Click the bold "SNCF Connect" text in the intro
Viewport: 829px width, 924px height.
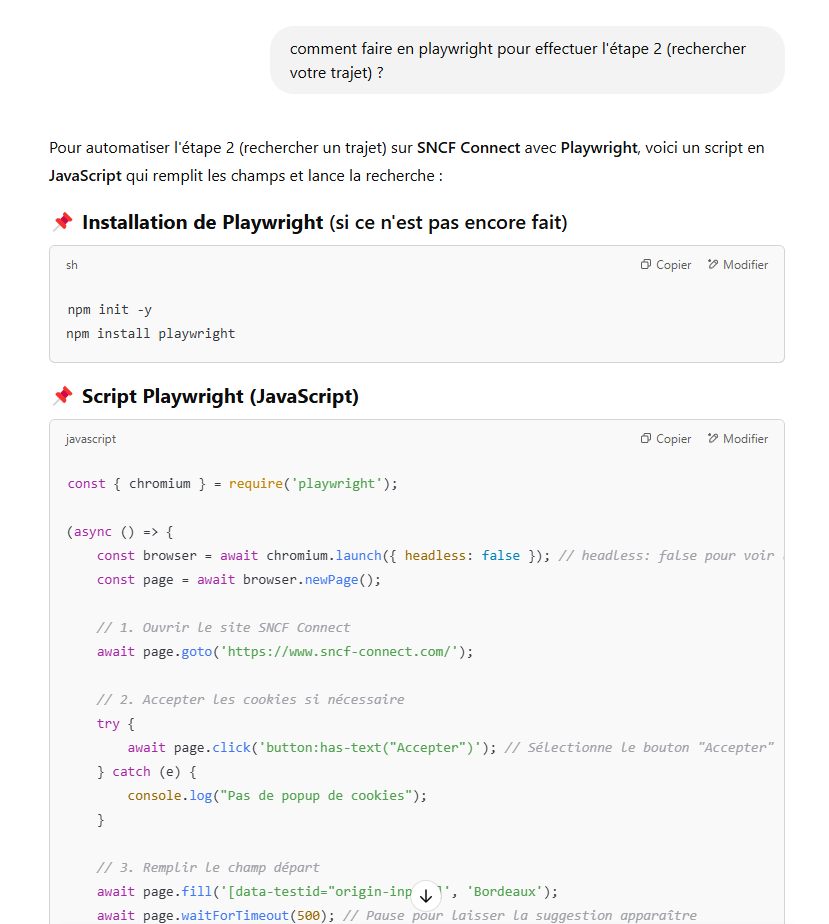click(468, 148)
